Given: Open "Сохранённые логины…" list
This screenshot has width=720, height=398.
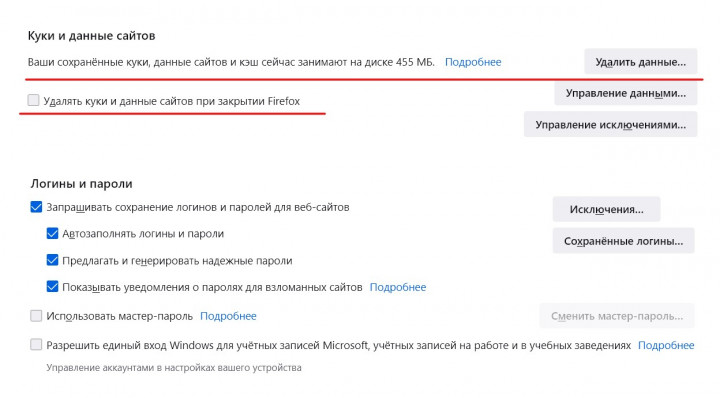Looking at the screenshot, I should pyautogui.click(x=624, y=241).
